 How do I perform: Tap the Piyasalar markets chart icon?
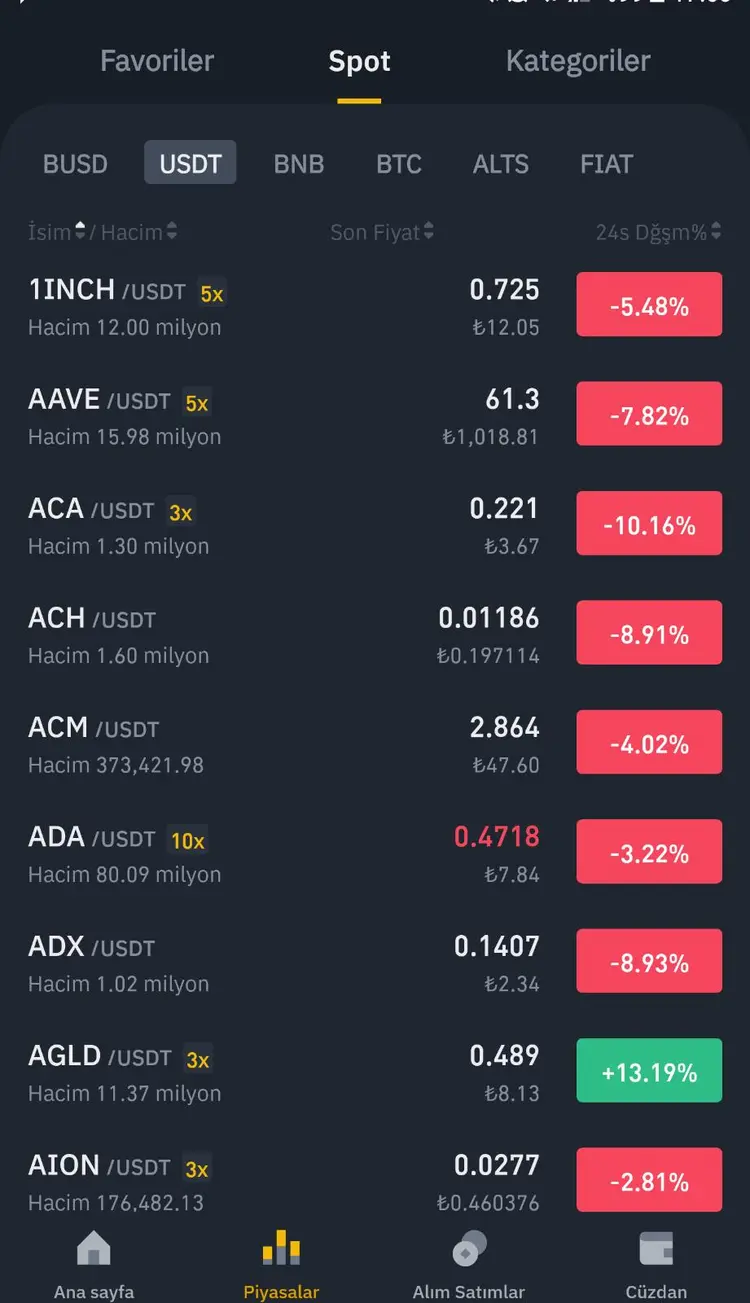tap(281, 1248)
